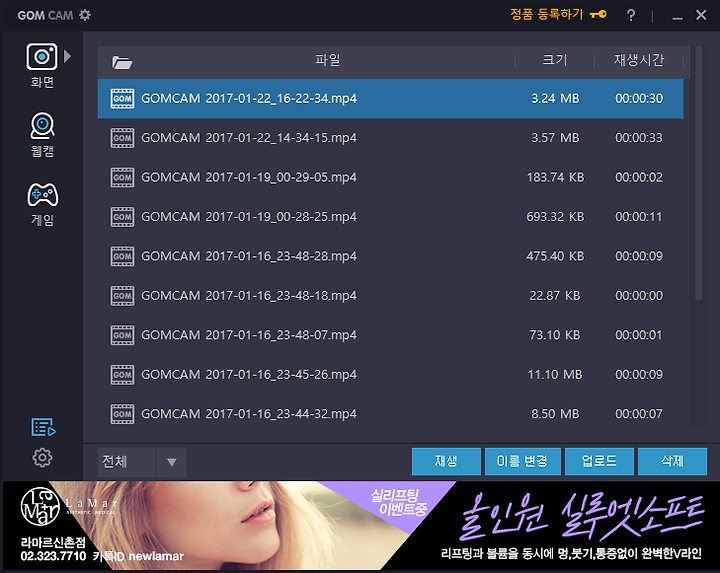
Task: Open the 전체 filter dropdown
Action: (x=142, y=462)
